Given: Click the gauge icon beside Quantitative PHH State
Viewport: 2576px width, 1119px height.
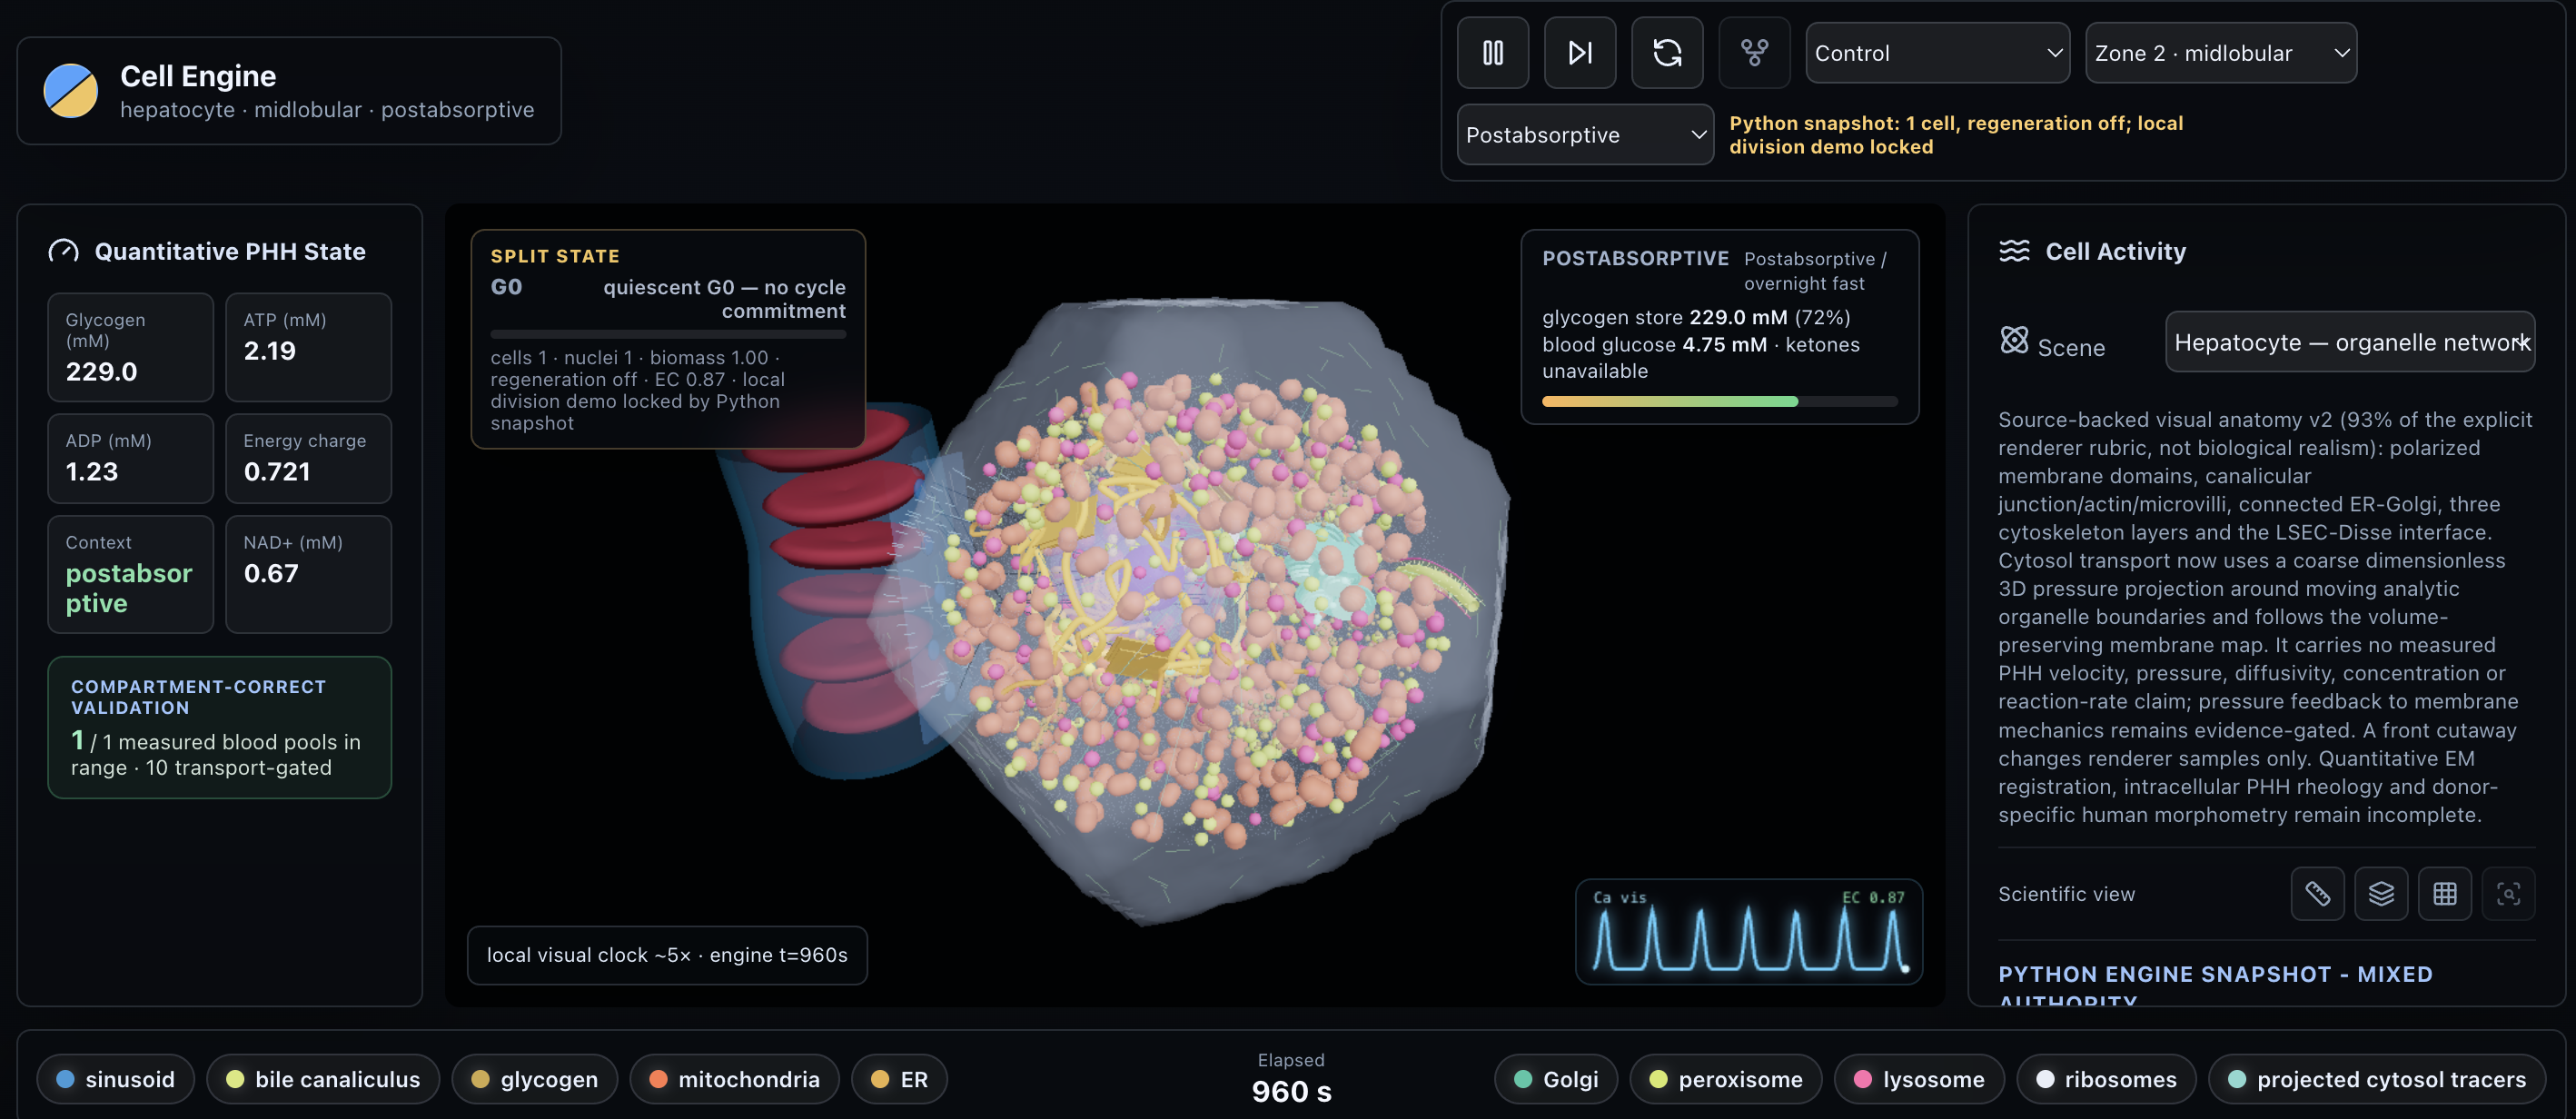Looking at the screenshot, I should coord(63,251).
